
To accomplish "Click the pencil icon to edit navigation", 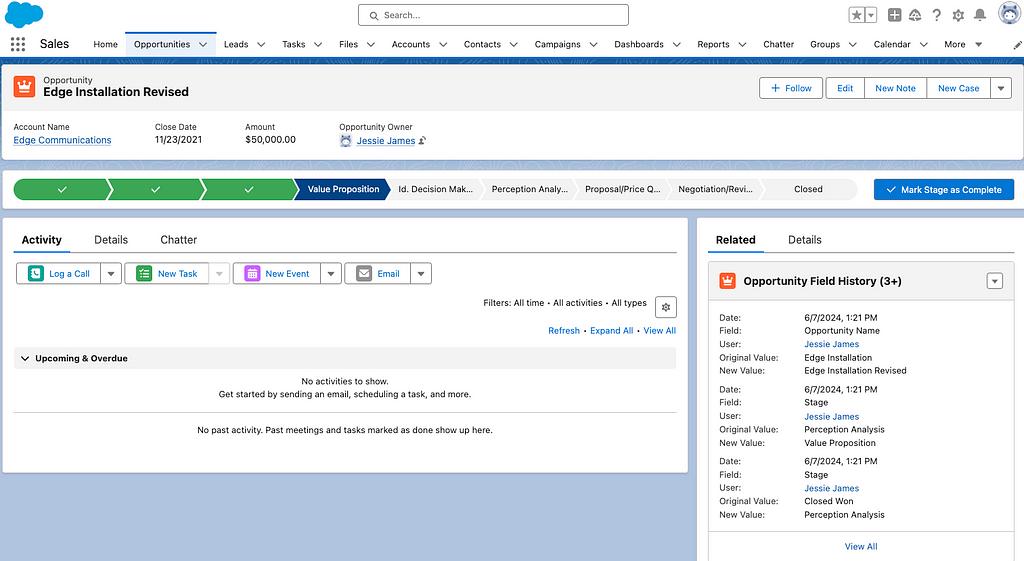I will point(1018,44).
